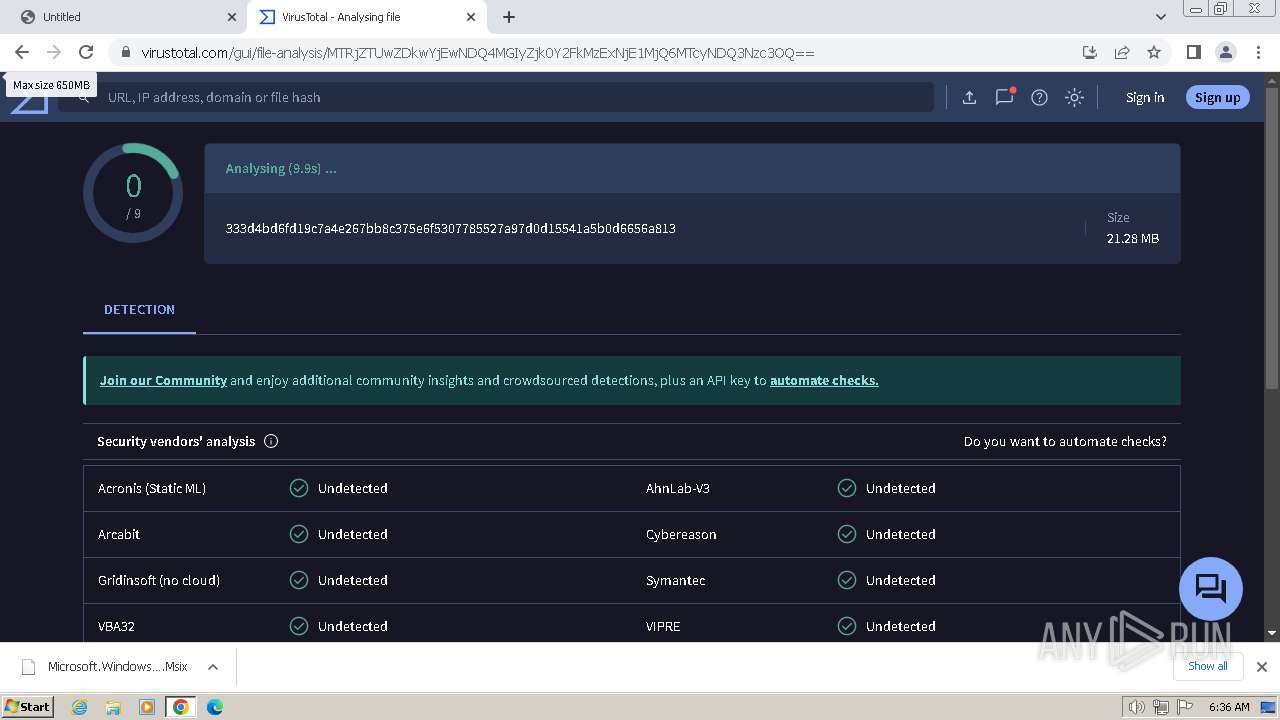Click the Undetected checkmark for Acronis
The width and height of the screenshot is (1280, 720).
tap(299, 488)
